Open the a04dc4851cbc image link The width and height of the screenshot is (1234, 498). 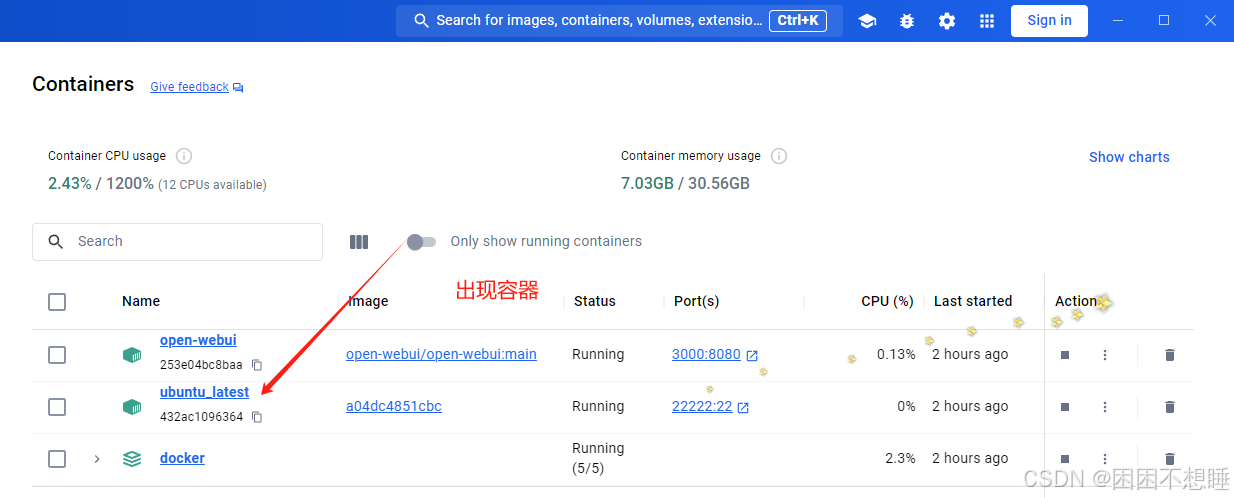click(x=394, y=406)
